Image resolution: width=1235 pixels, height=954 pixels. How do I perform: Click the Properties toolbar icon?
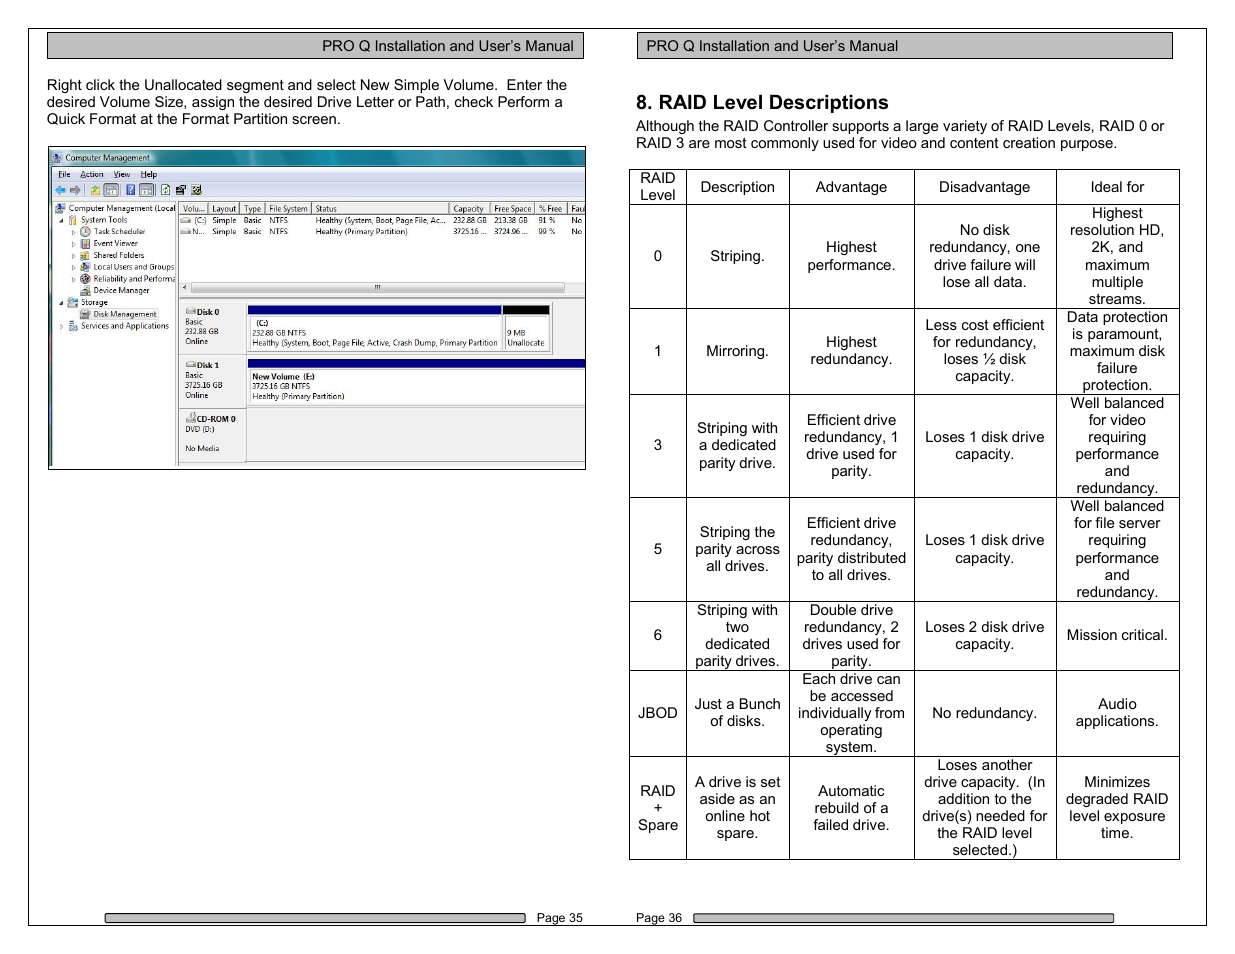tap(181, 190)
